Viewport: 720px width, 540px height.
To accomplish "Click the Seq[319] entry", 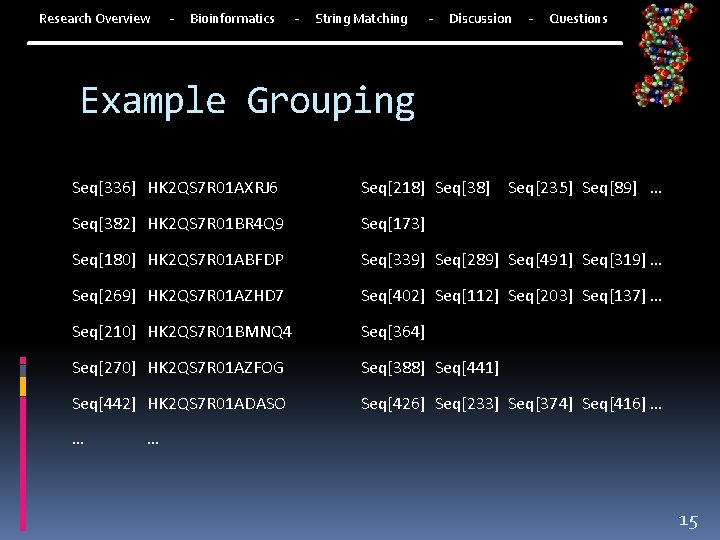I will tap(614, 260).
